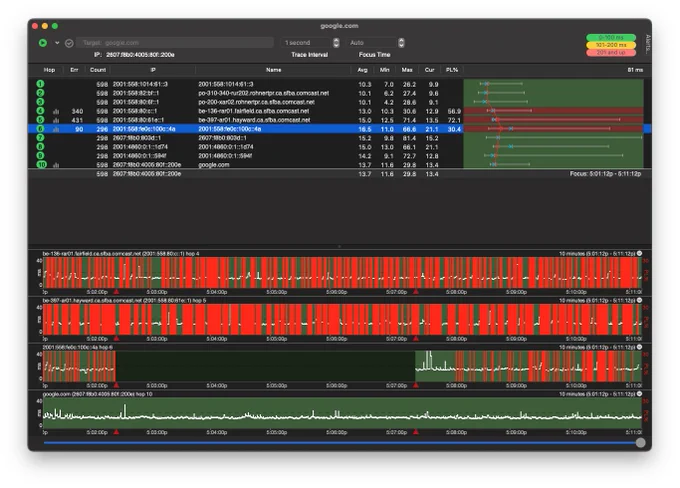Sort by the Hop column header
The height and width of the screenshot is (488, 680).
[x=49, y=70]
